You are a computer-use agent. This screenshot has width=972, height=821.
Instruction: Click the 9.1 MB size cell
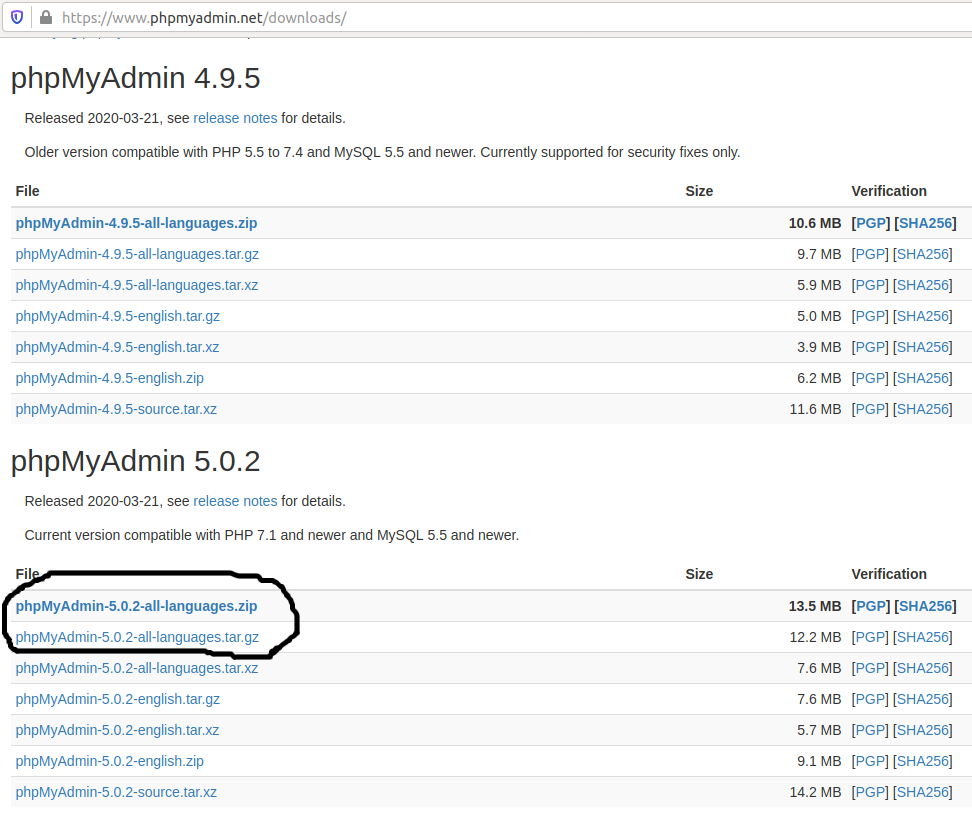pyautogui.click(x=819, y=761)
